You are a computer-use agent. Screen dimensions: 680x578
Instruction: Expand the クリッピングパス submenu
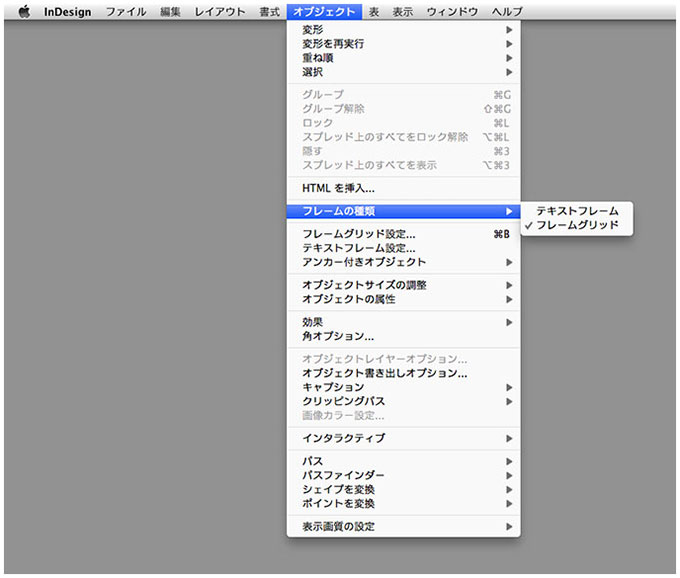(x=403, y=402)
